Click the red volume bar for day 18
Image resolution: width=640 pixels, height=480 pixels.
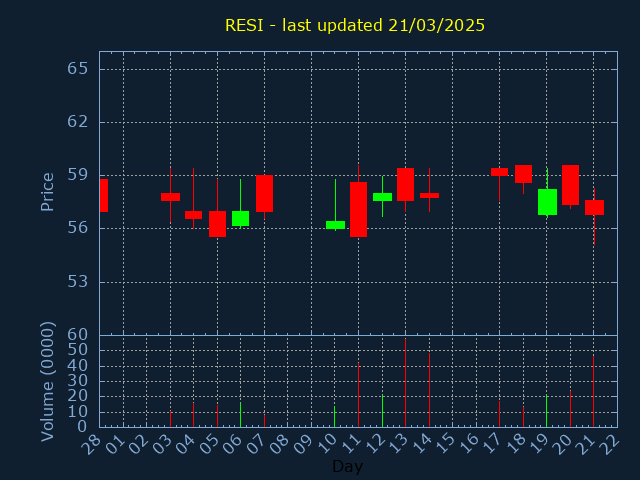[x=523, y=417]
